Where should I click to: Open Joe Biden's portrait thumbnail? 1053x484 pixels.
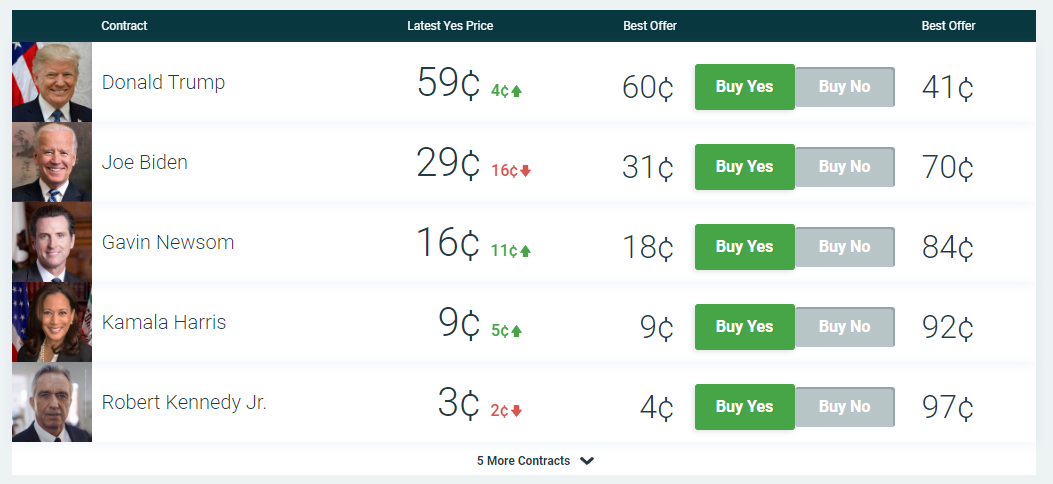coord(52,162)
